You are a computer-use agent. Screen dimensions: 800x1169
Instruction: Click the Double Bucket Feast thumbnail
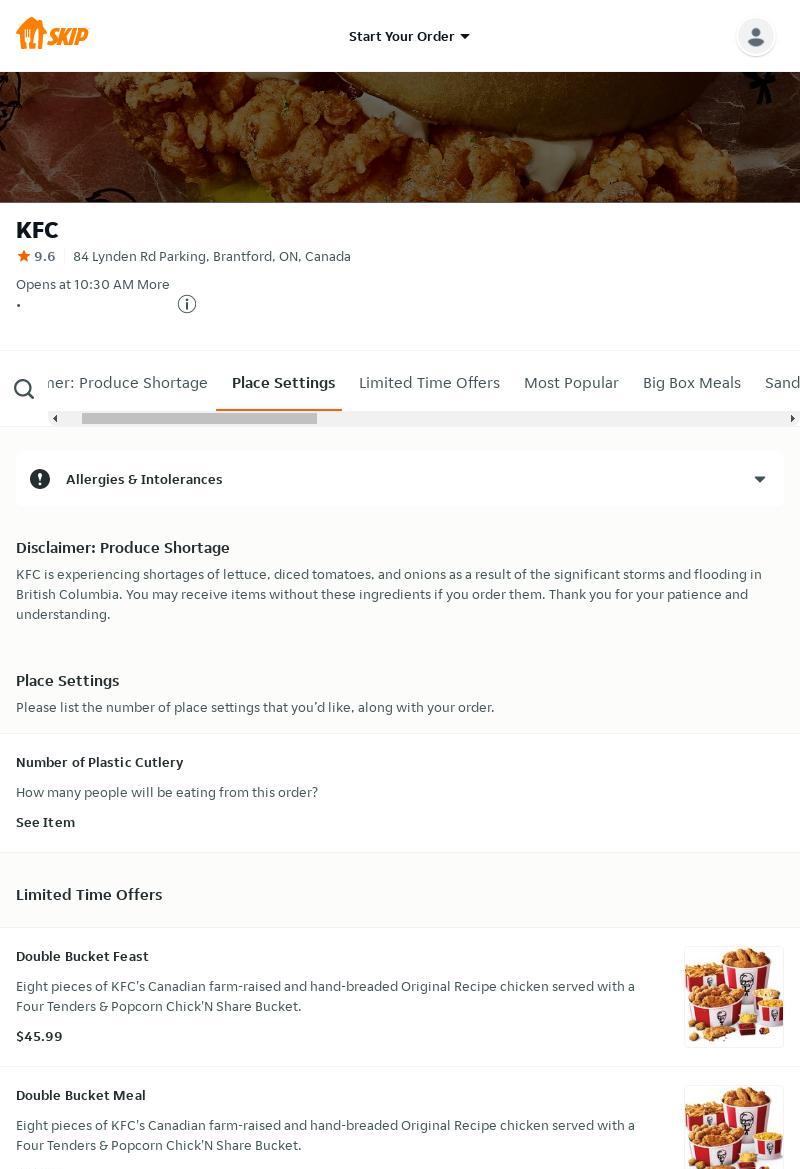pyautogui.click(x=733, y=996)
